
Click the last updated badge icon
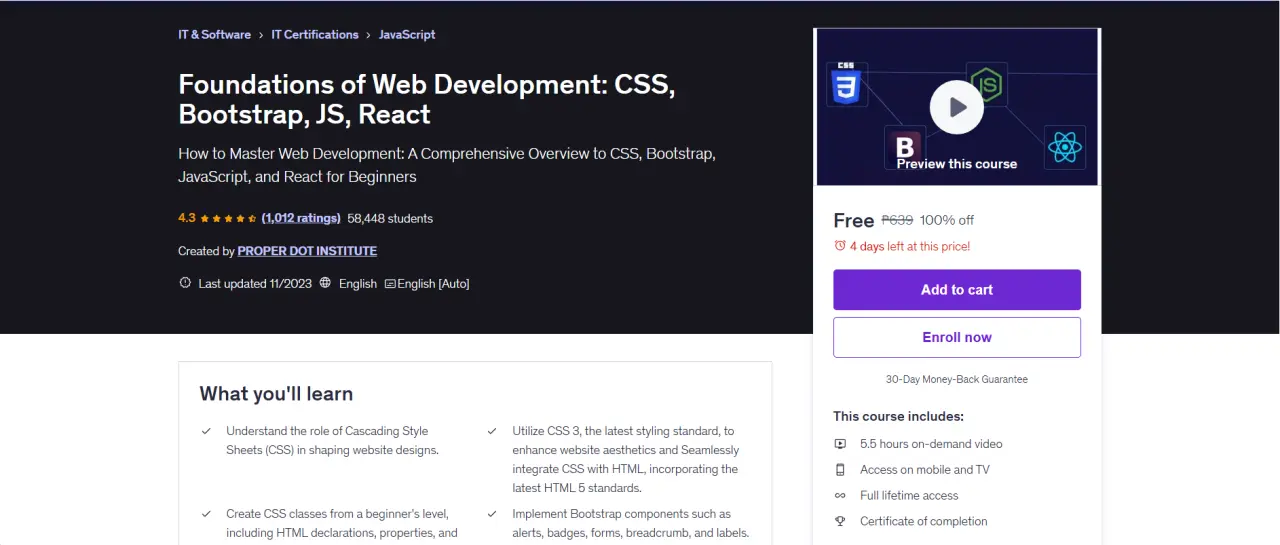coord(185,283)
